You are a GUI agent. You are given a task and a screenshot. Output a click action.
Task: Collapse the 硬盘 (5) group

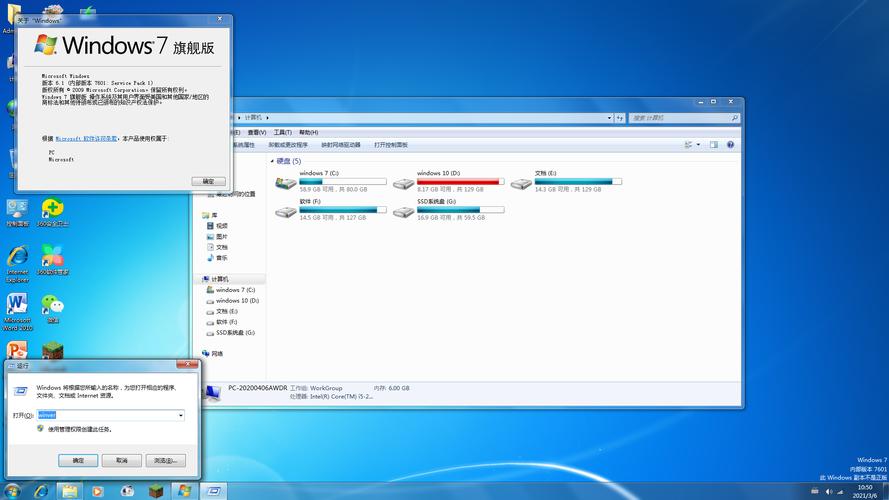(x=272, y=162)
